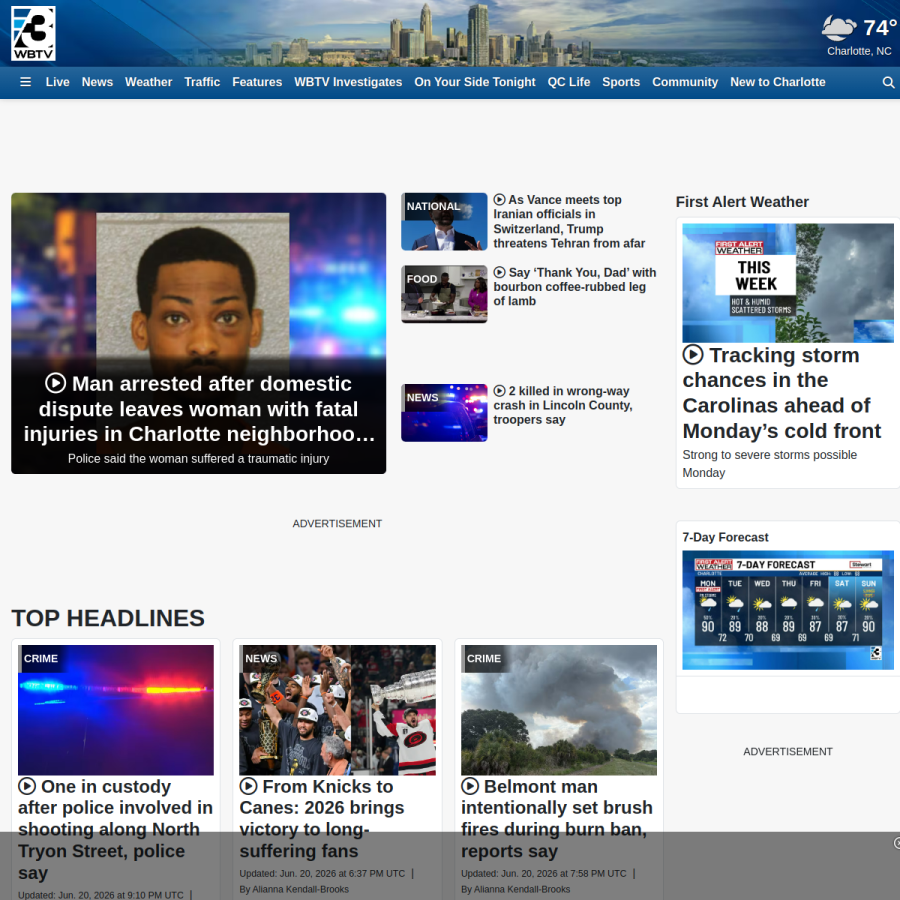
Task: Play icon beside Belmont man headline
Action: [x=470, y=786]
